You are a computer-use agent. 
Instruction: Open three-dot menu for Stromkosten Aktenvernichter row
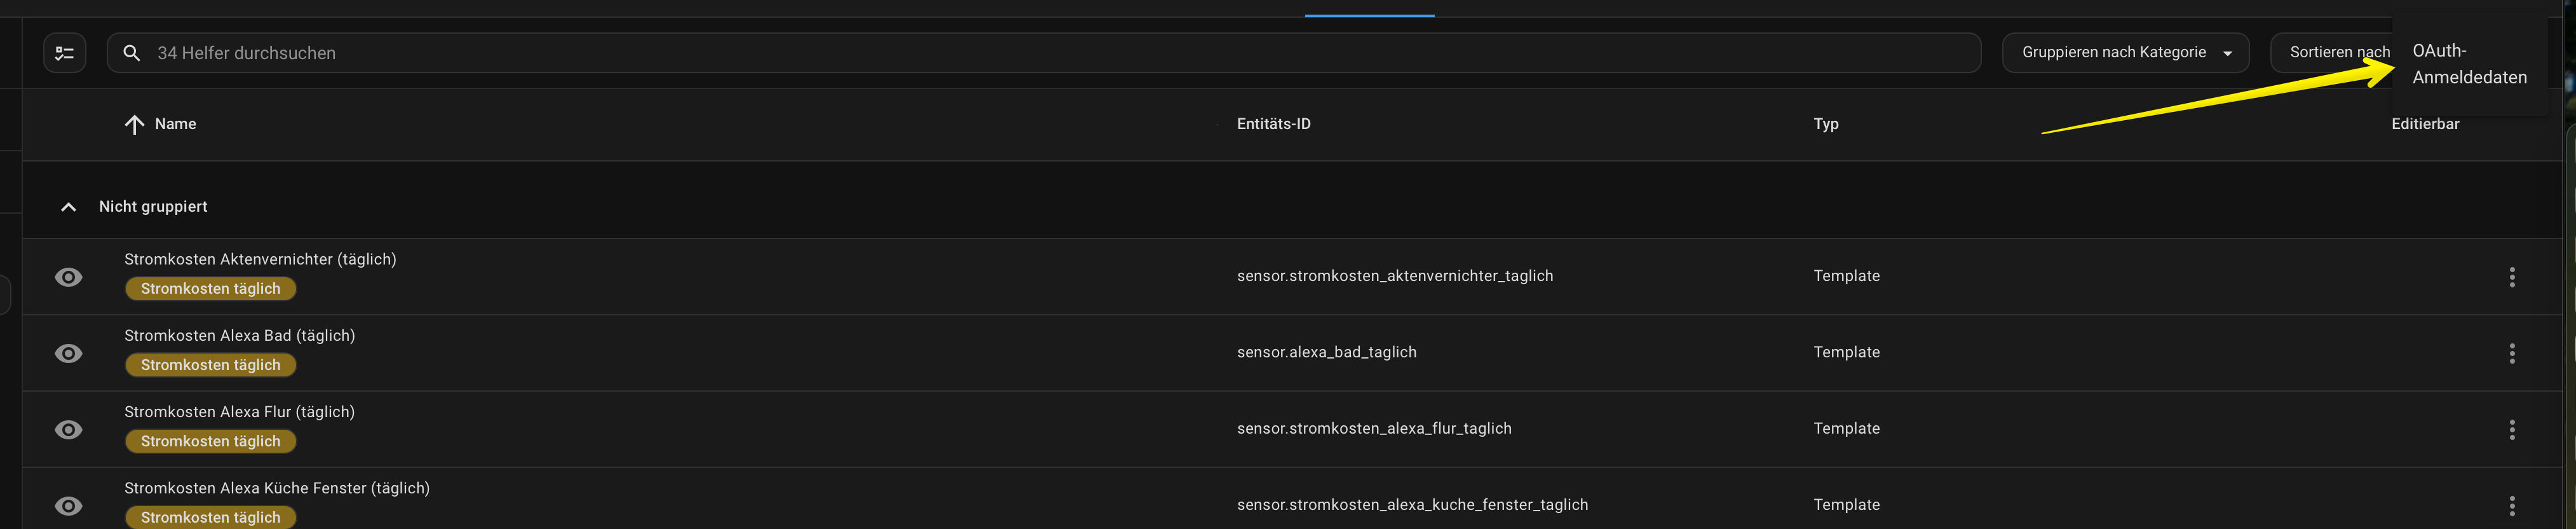(x=2511, y=277)
